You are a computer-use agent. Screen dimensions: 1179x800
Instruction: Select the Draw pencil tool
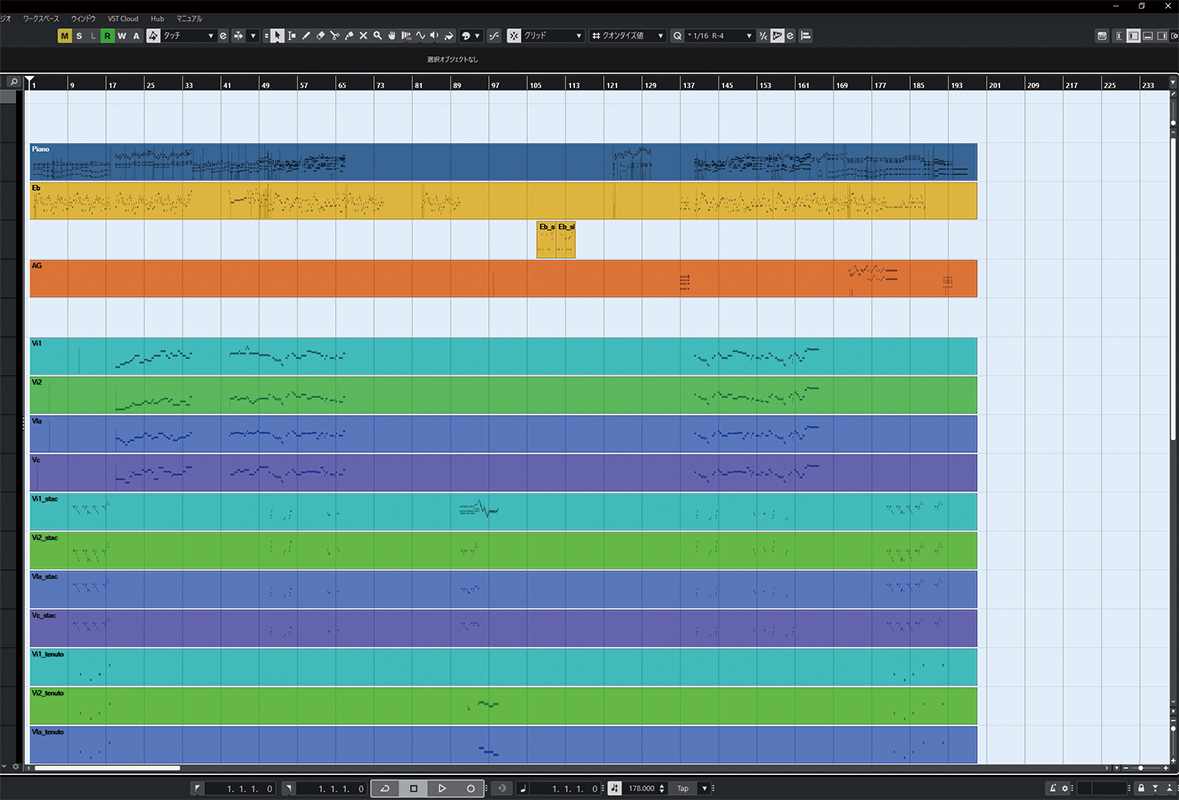point(306,36)
